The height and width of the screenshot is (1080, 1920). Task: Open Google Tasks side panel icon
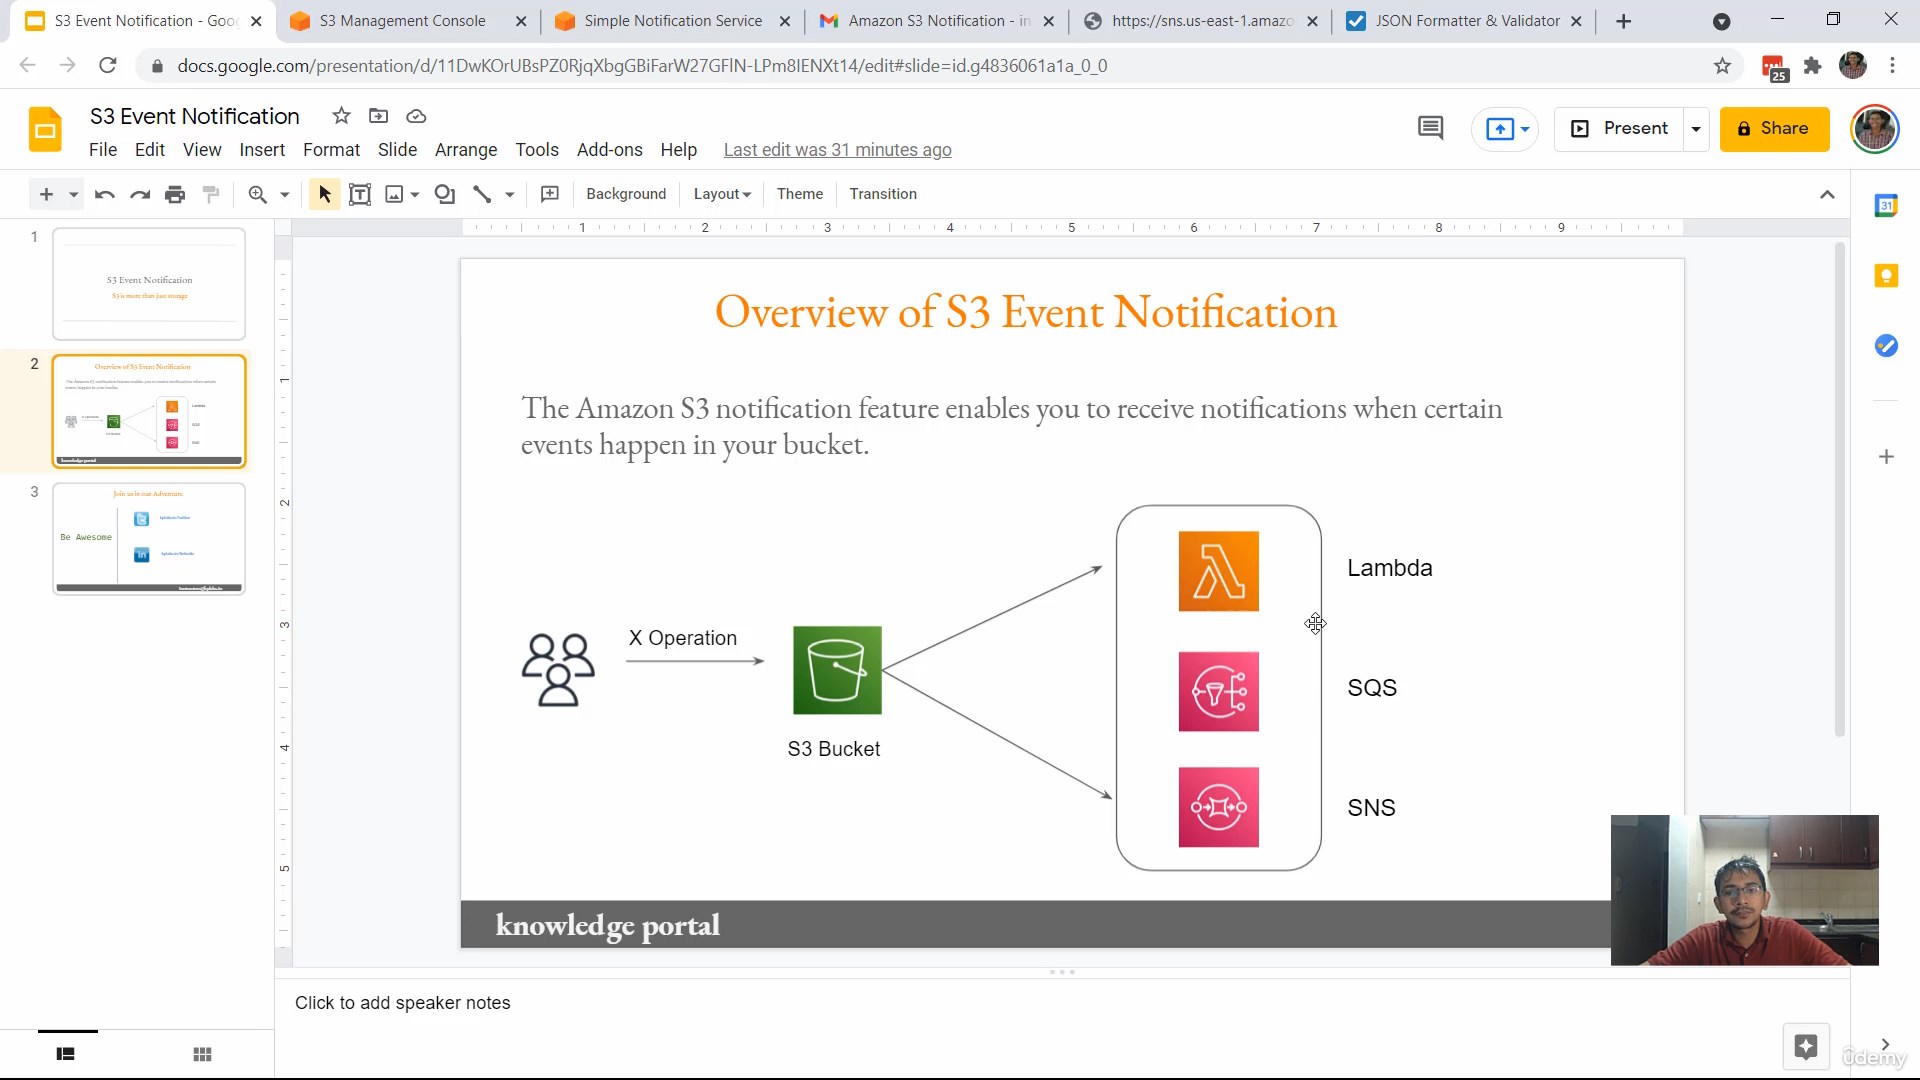1886,346
